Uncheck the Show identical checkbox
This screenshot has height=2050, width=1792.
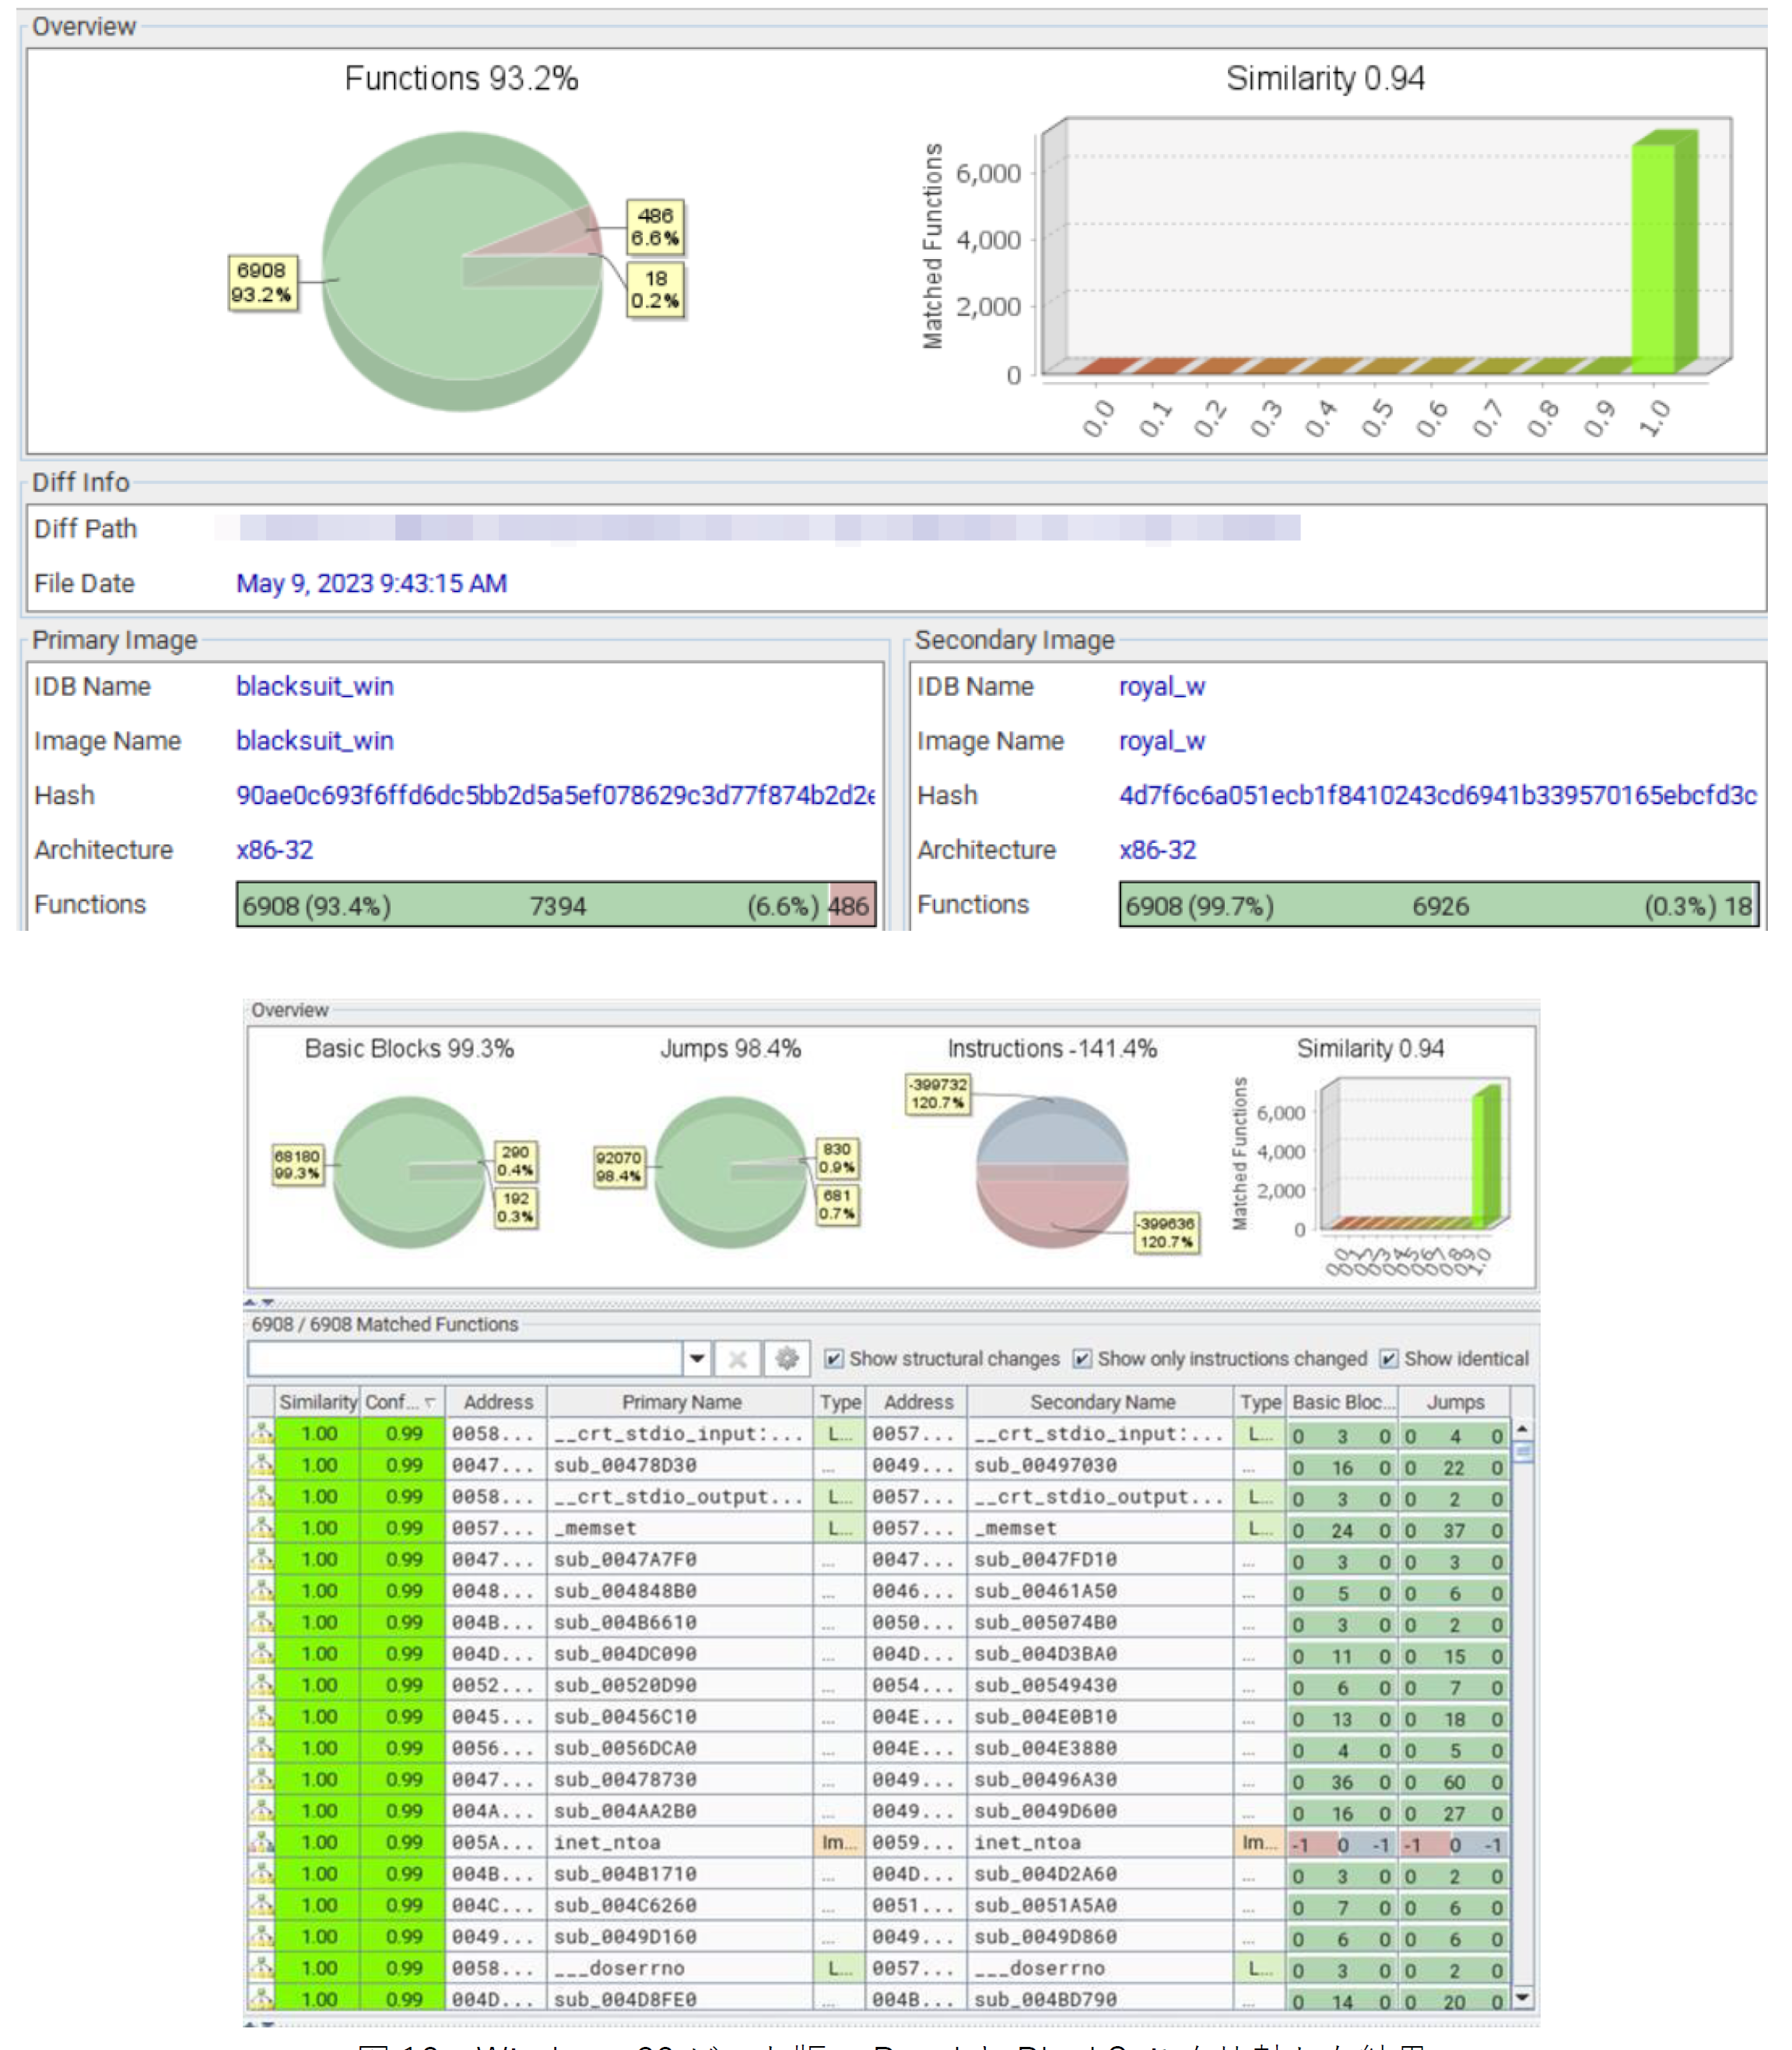(1388, 1359)
